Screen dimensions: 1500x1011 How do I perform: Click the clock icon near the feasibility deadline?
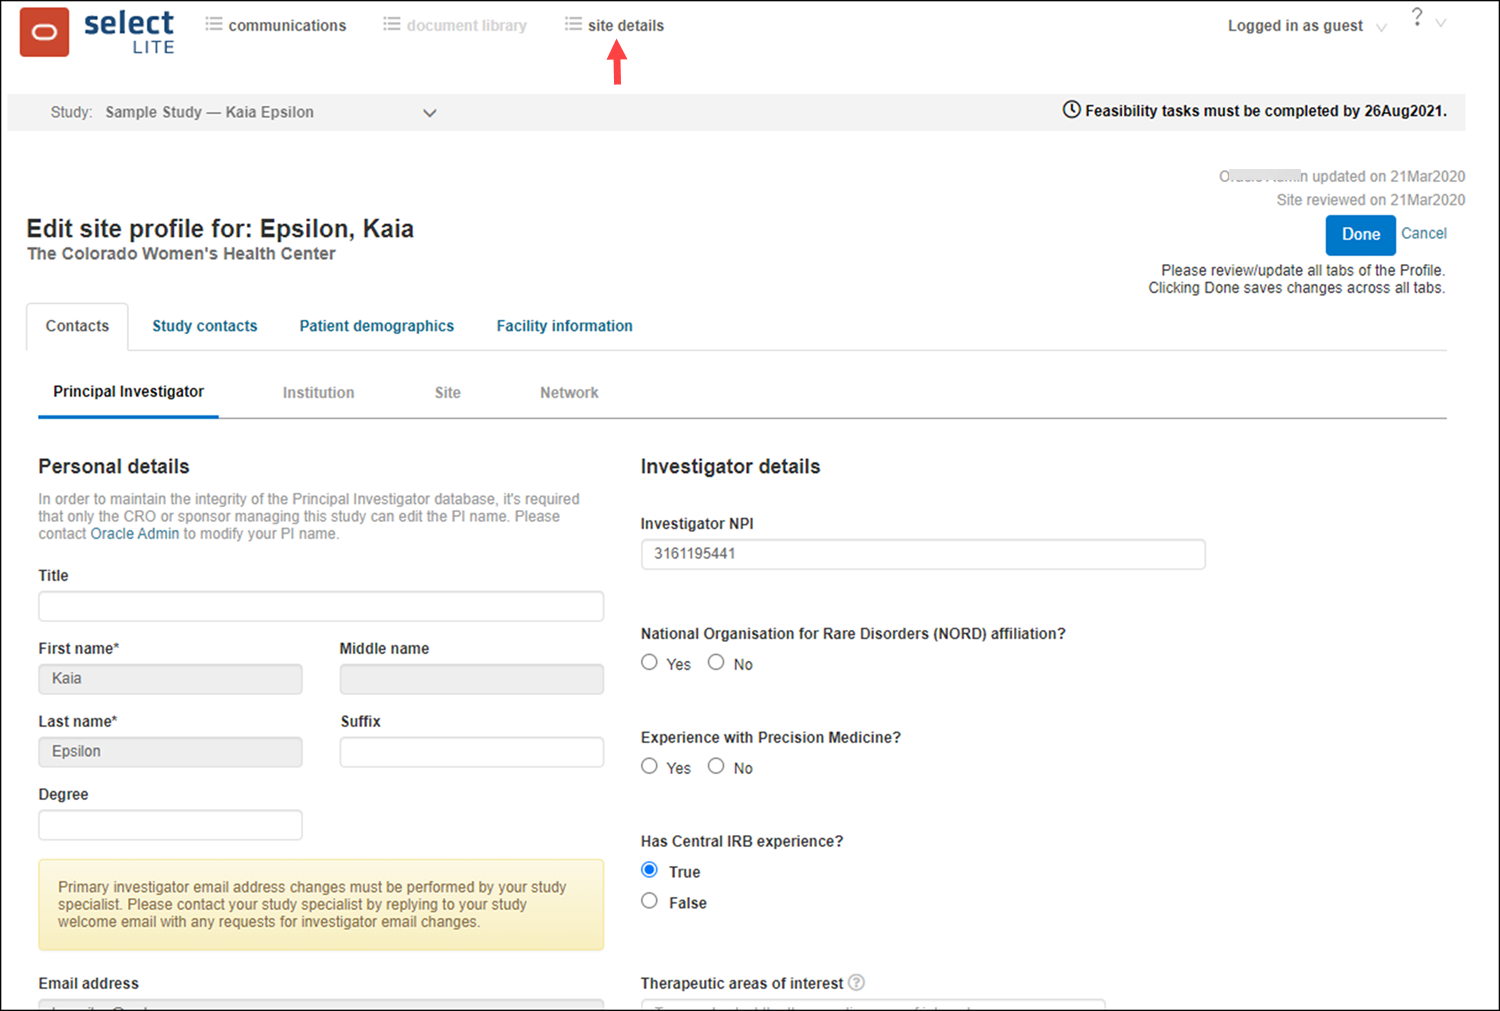1071,110
